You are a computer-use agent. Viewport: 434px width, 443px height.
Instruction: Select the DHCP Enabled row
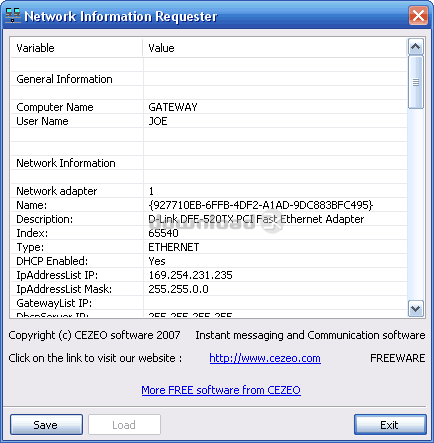(209, 261)
